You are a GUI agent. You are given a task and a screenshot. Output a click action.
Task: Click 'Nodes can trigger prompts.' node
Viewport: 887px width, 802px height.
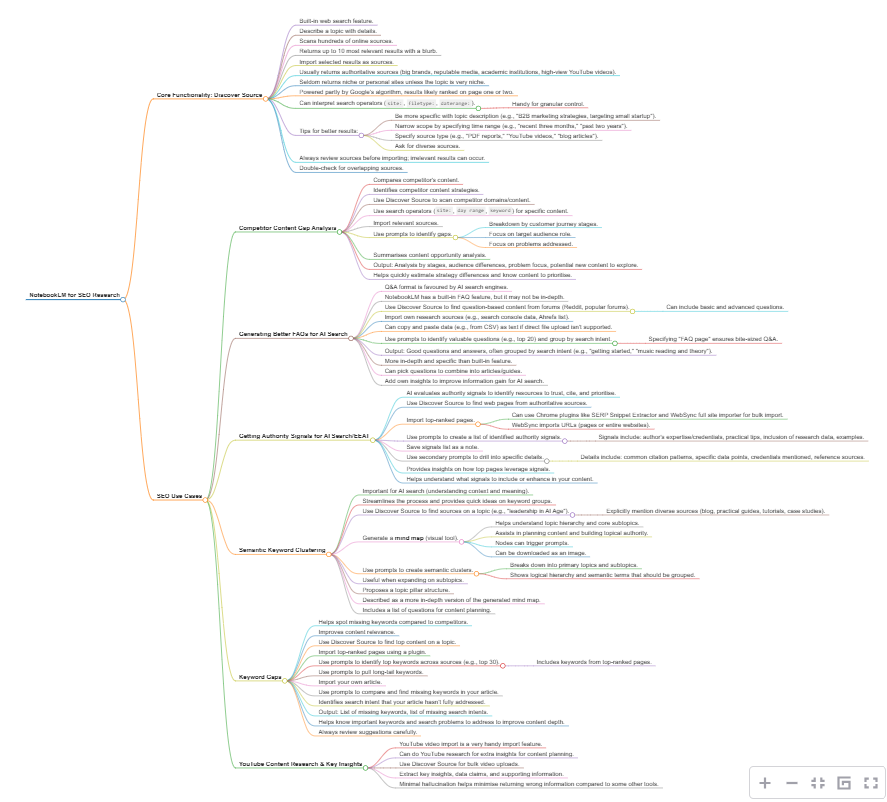coord(531,543)
